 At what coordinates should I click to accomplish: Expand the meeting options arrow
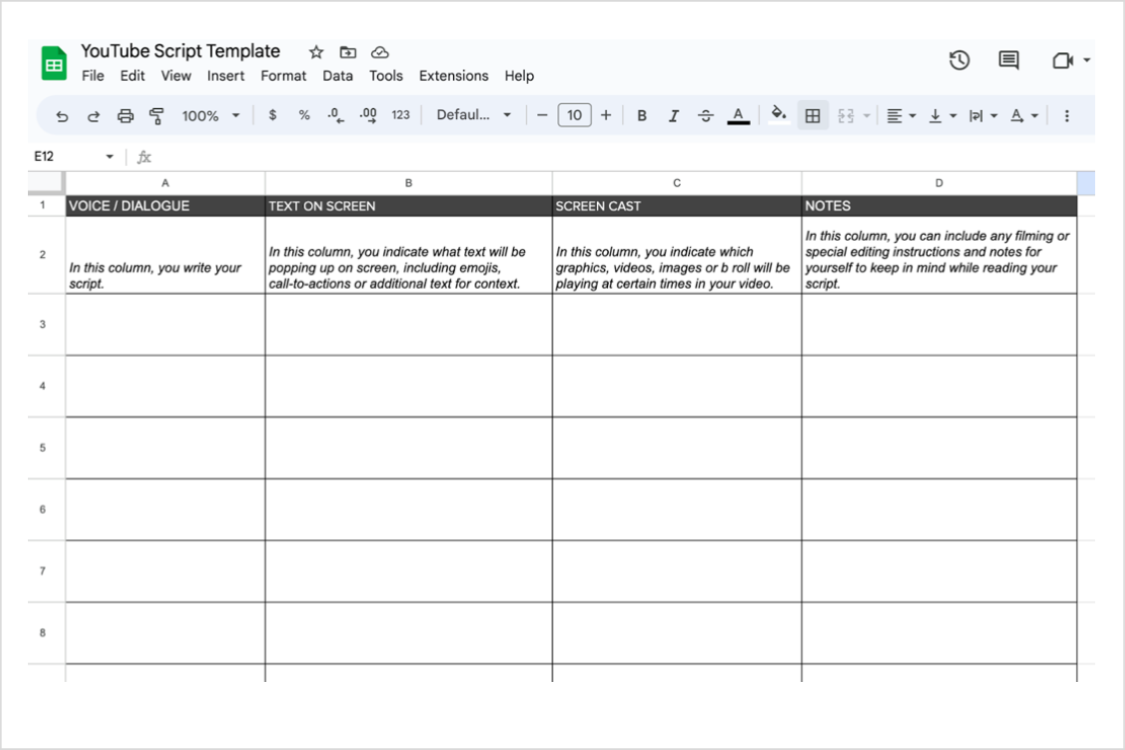[x=1086, y=60]
